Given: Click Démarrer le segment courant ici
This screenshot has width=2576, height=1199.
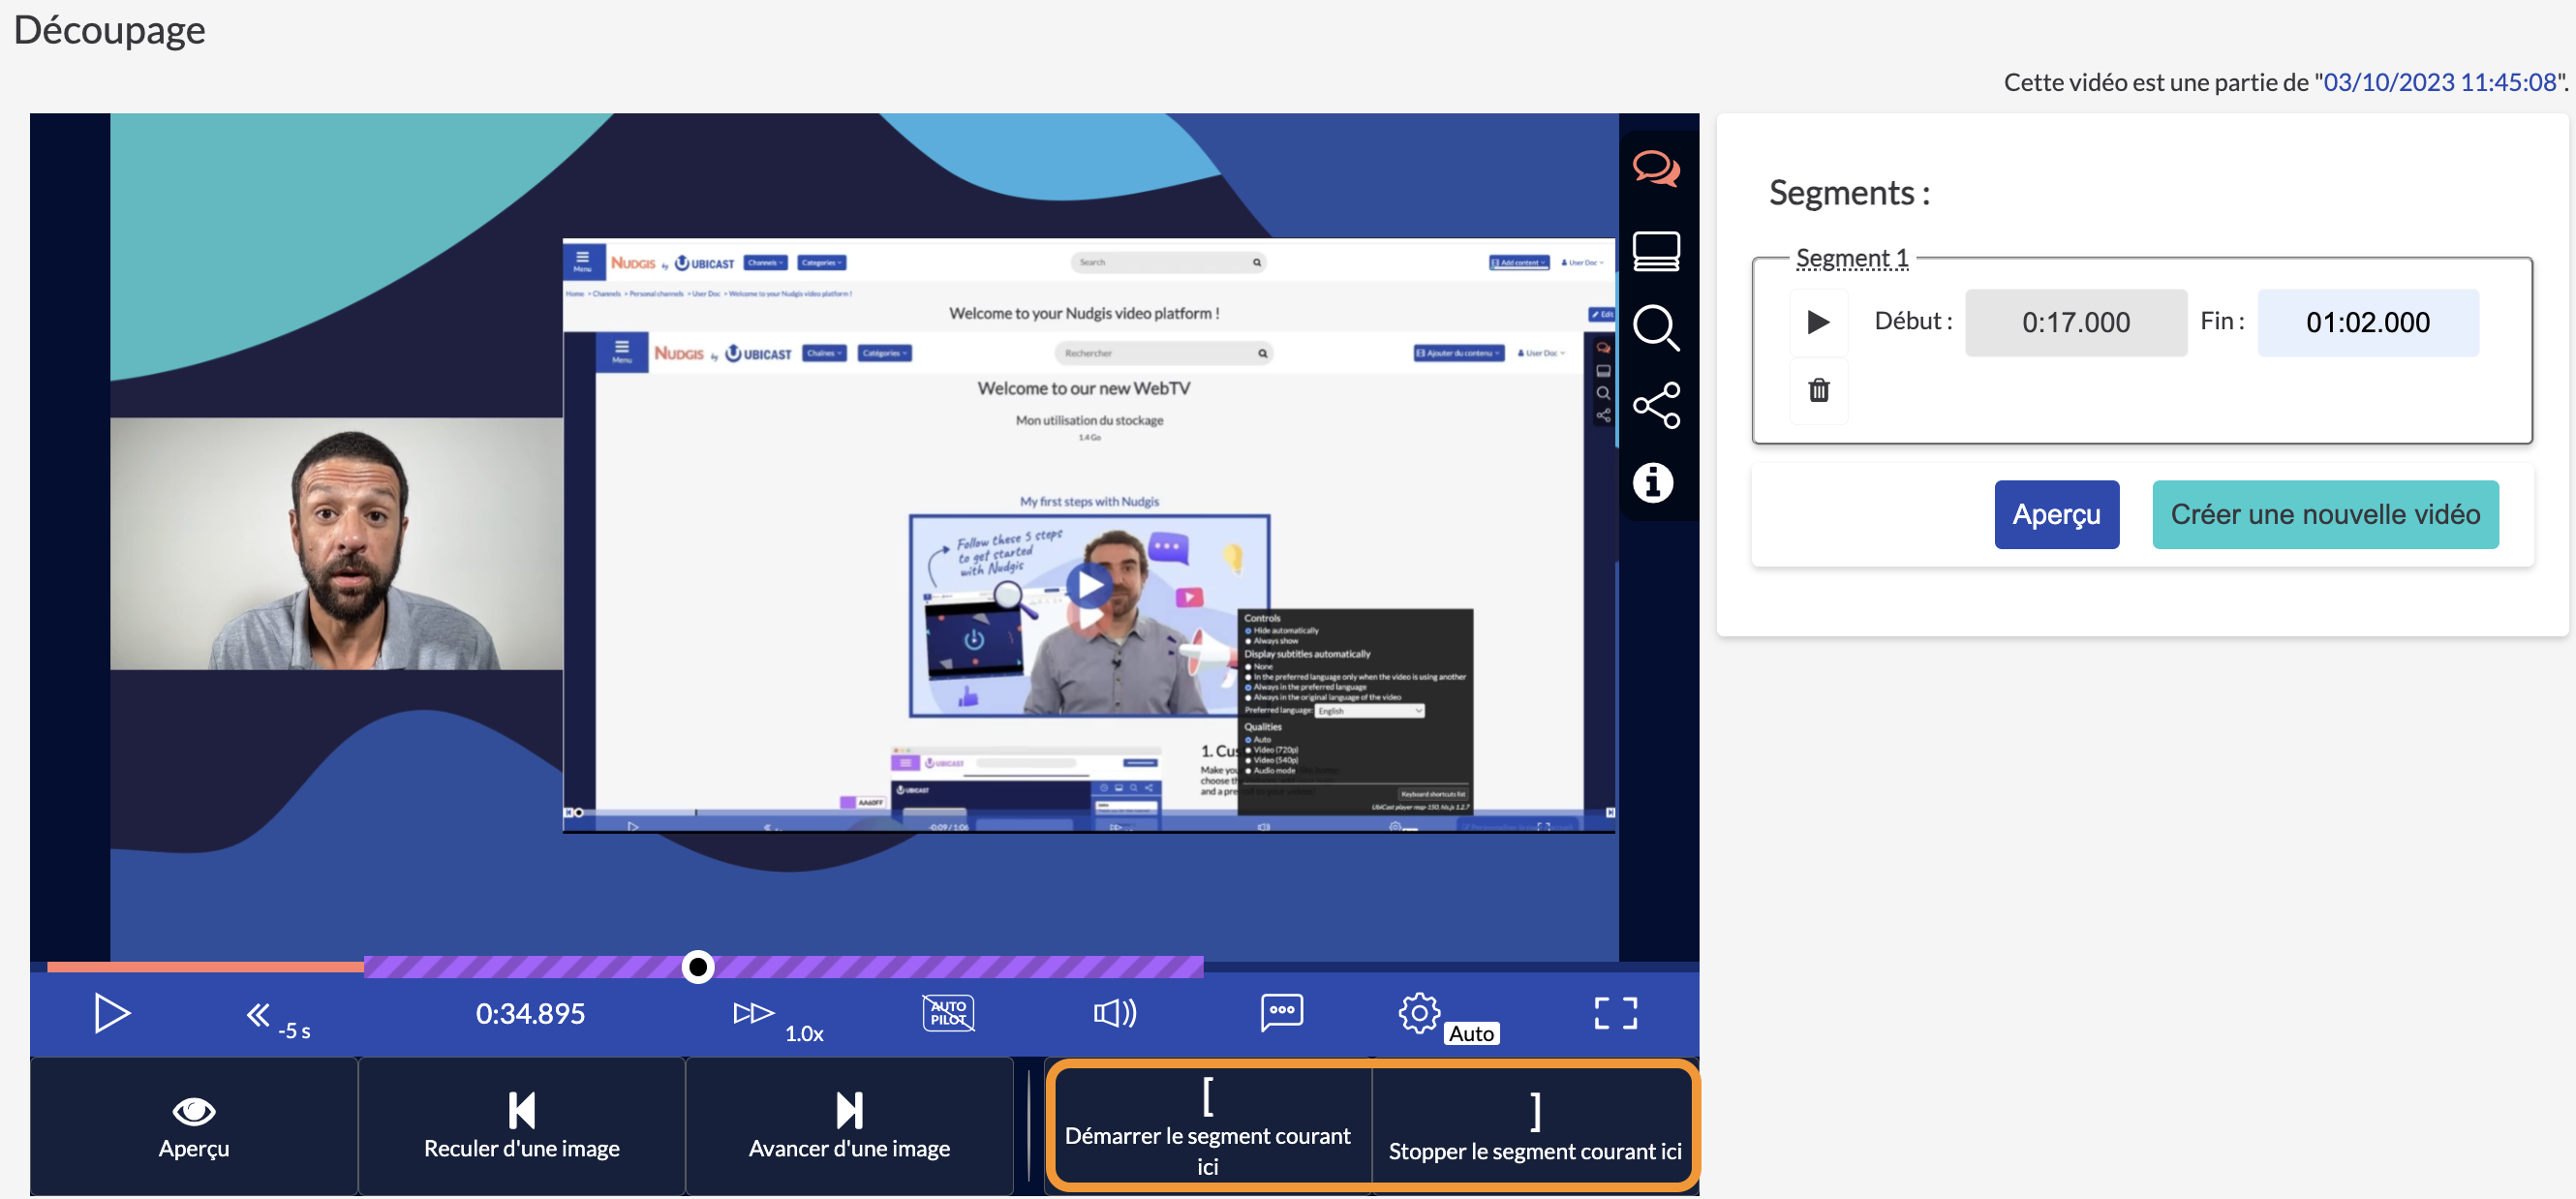Looking at the screenshot, I should coord(1208,1126).
